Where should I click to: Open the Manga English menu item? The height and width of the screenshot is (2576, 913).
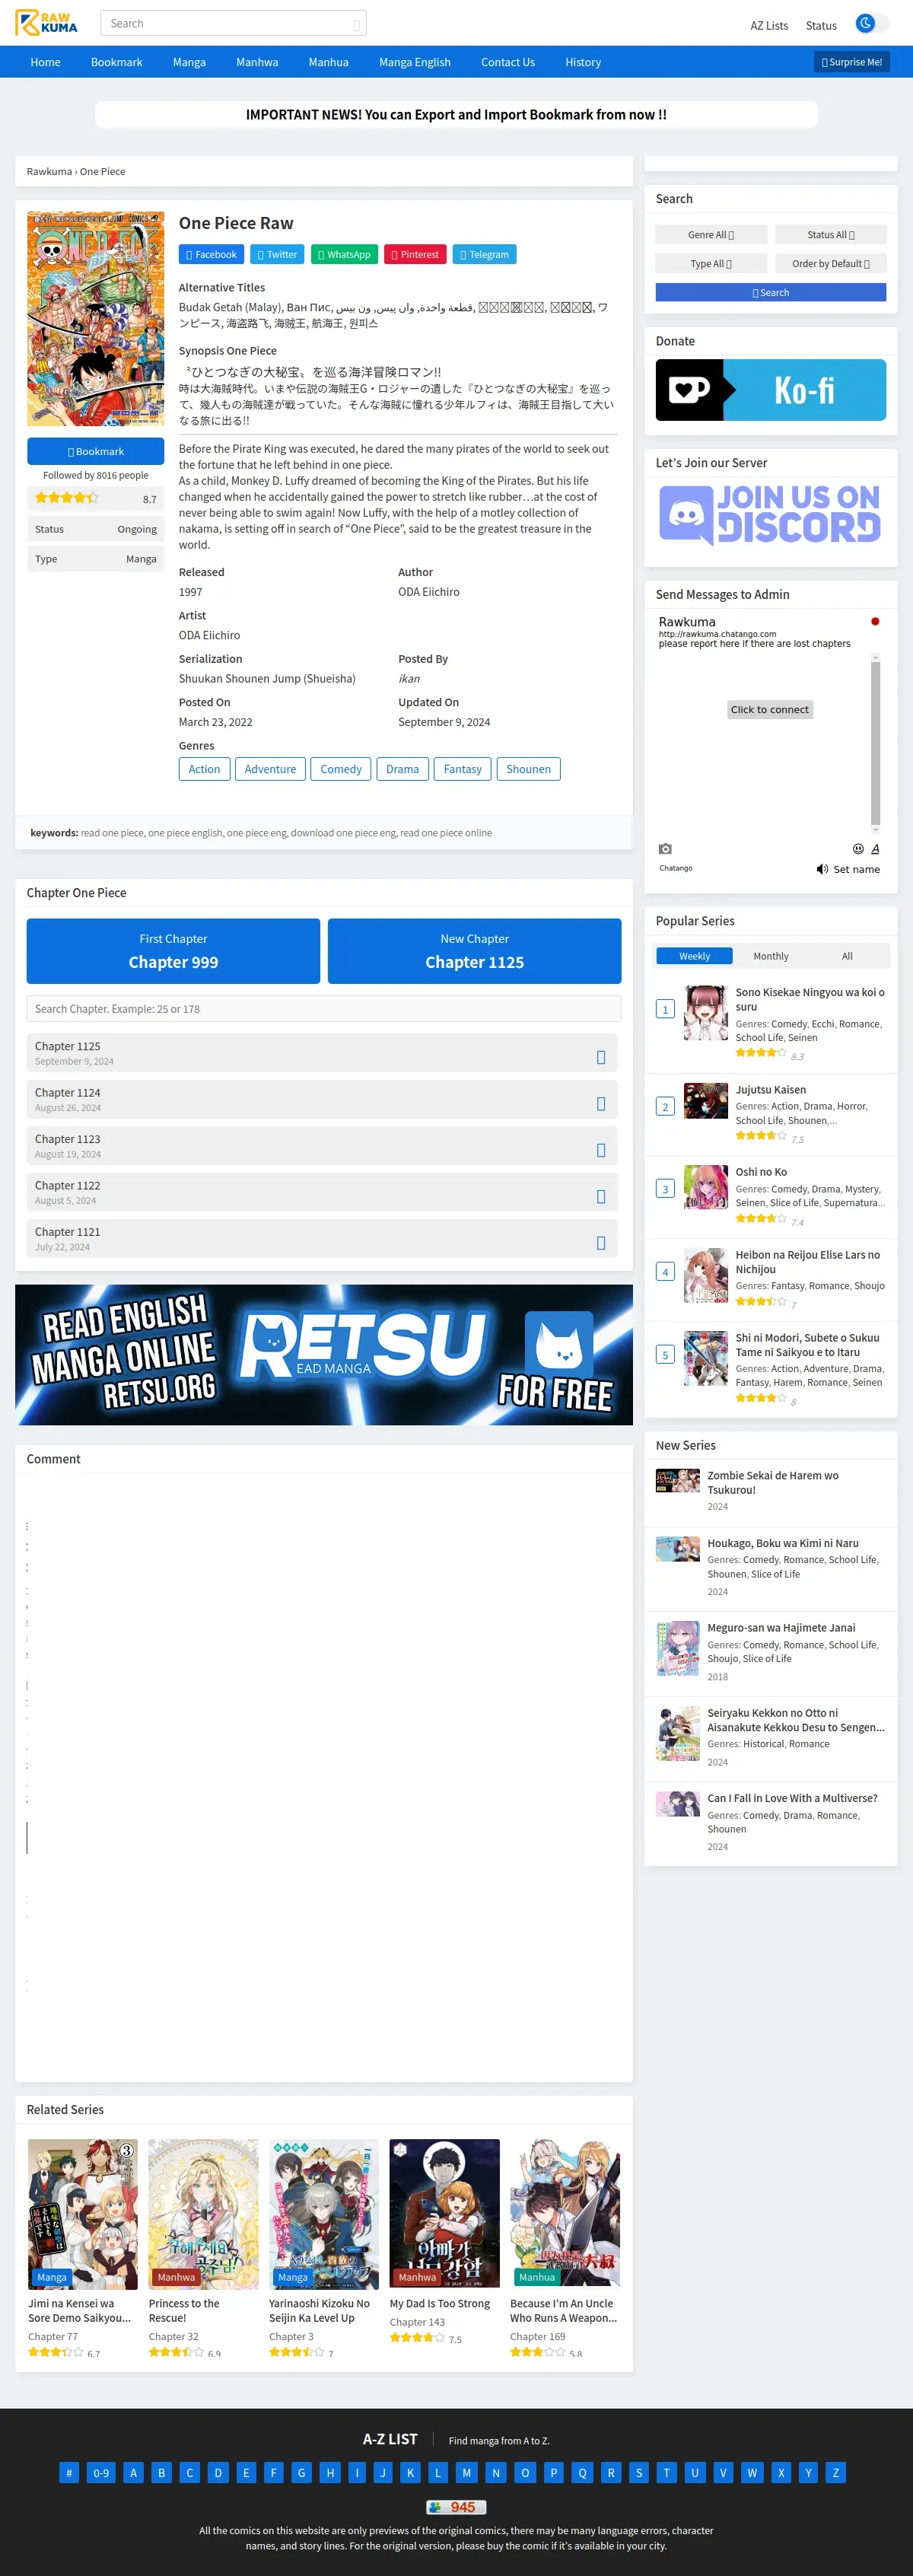pos(415,62)
